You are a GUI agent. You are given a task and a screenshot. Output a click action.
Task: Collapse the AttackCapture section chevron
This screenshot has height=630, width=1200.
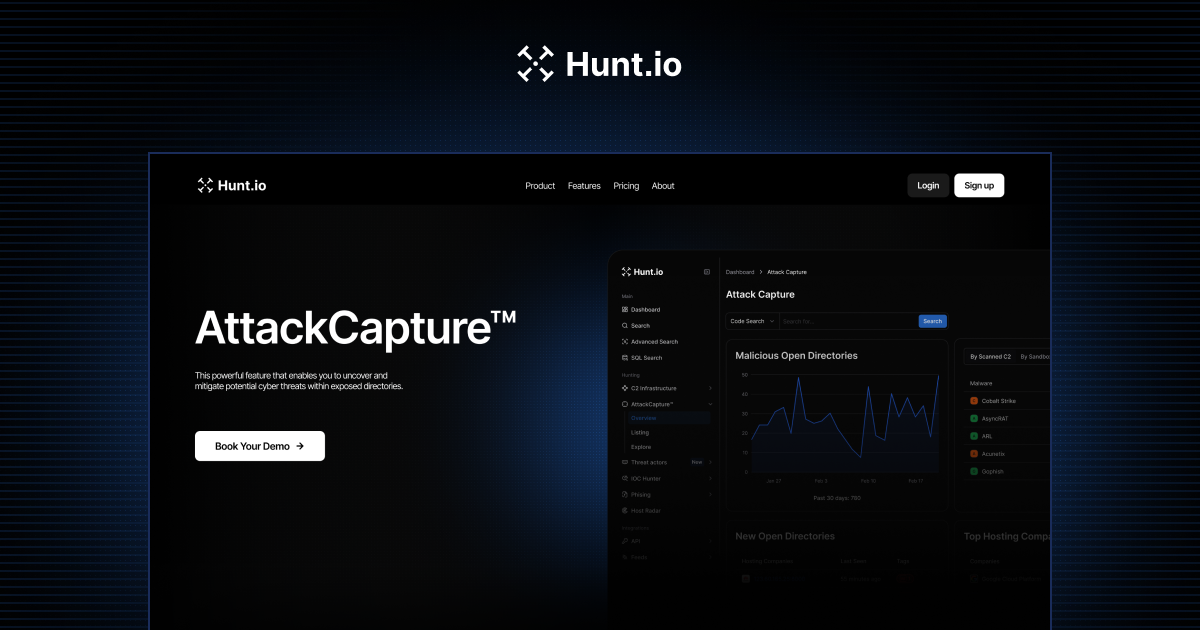pos(710,404)
